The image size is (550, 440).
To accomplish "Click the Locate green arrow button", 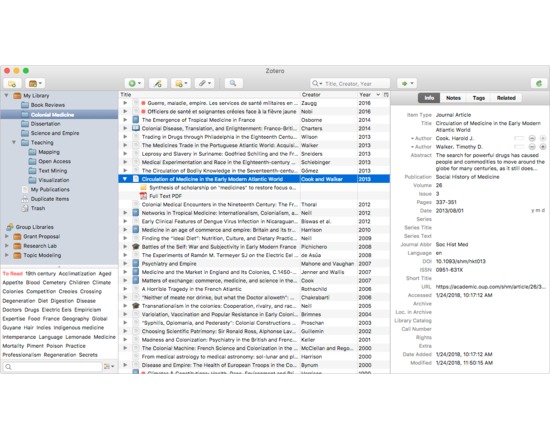I will [x=407, y=84].
